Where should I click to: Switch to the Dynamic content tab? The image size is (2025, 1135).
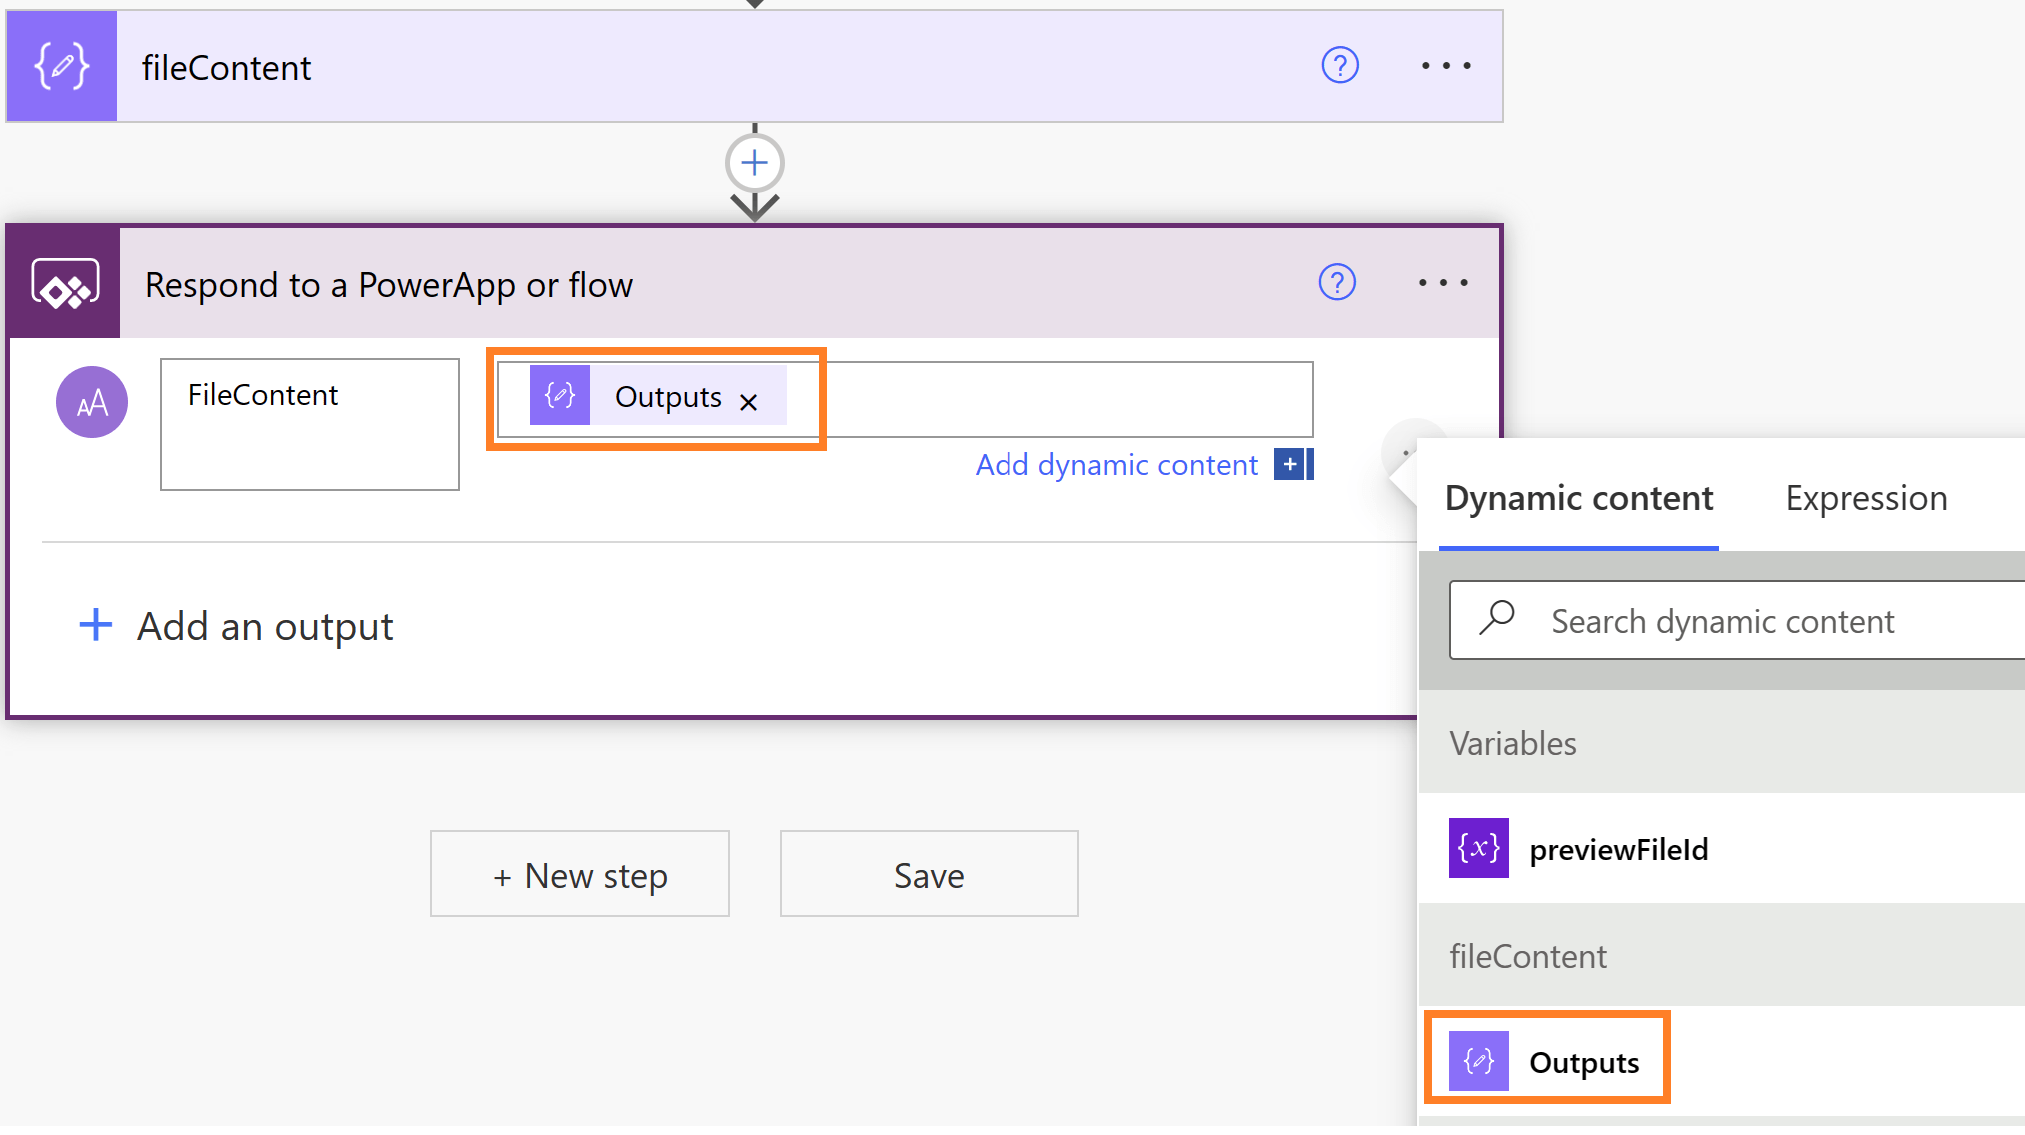[x=1579, y=498]
